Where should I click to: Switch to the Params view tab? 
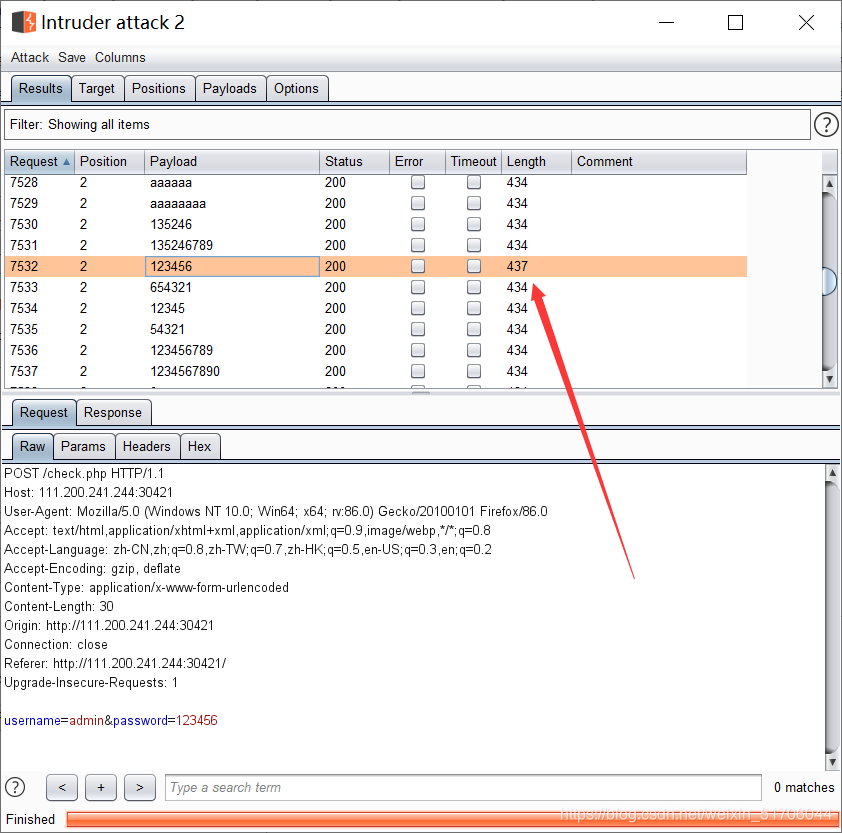coord(83,446)
